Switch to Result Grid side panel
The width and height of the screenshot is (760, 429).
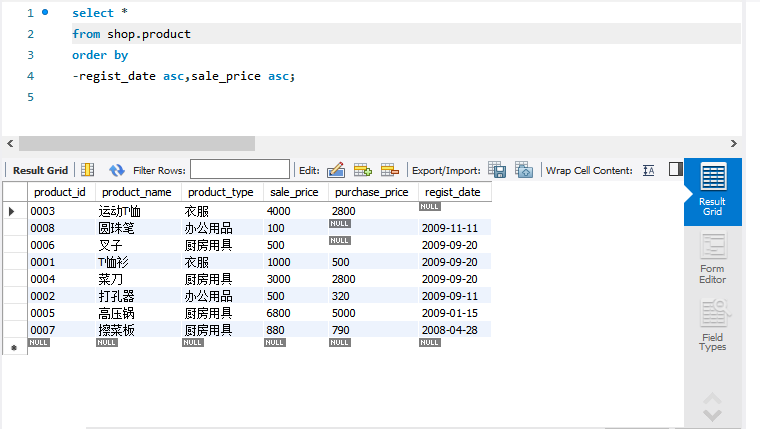coord(712,191)
